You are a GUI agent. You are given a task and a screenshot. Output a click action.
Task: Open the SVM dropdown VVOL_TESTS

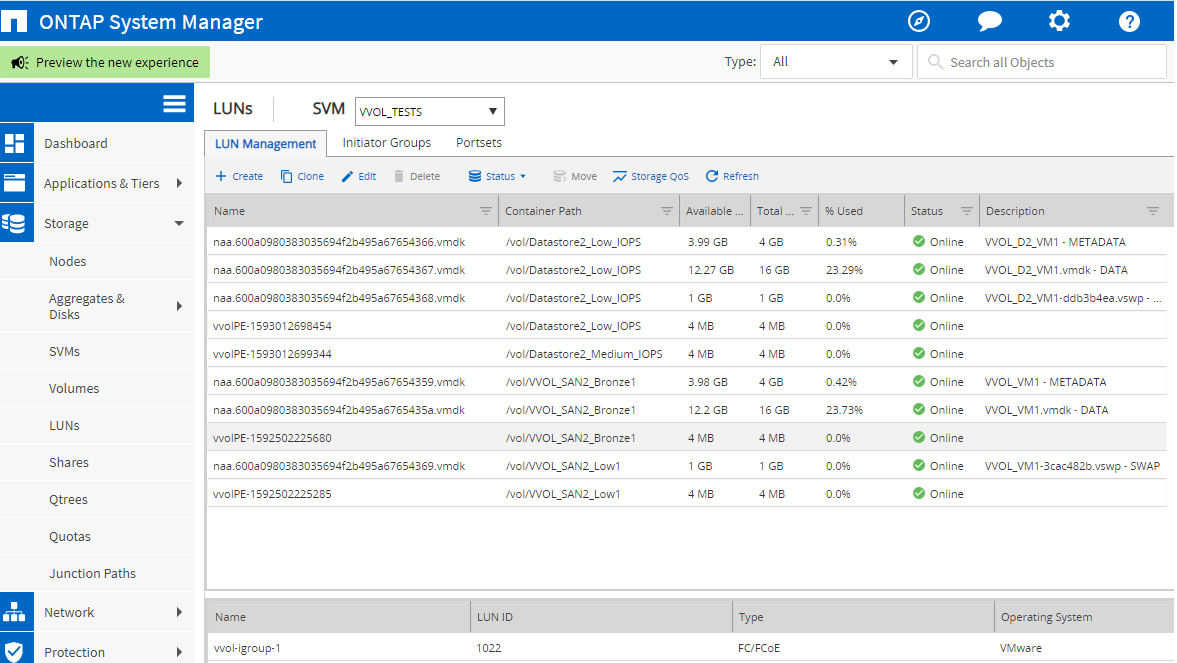[x=429, y=111]
